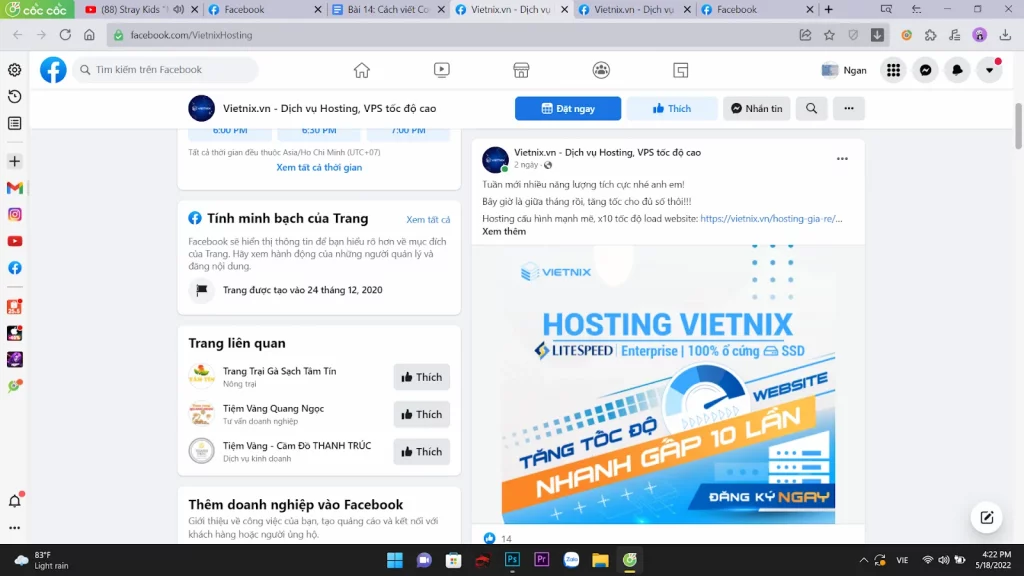Viewport: 1024px width, 576px height.
Task: Open the Facebook menu grid icon
Action: pyautogui.click(x=893, y=70)
